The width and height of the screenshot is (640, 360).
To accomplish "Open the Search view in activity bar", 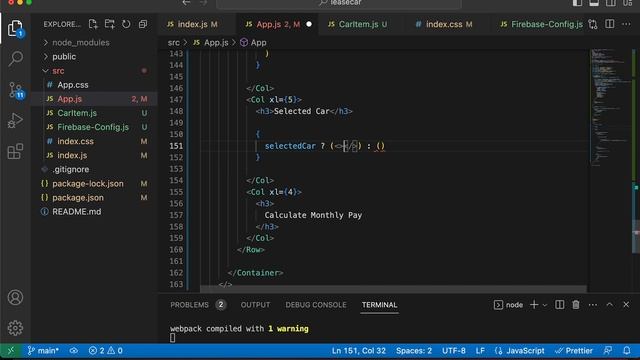I will [x=15, y=58].
